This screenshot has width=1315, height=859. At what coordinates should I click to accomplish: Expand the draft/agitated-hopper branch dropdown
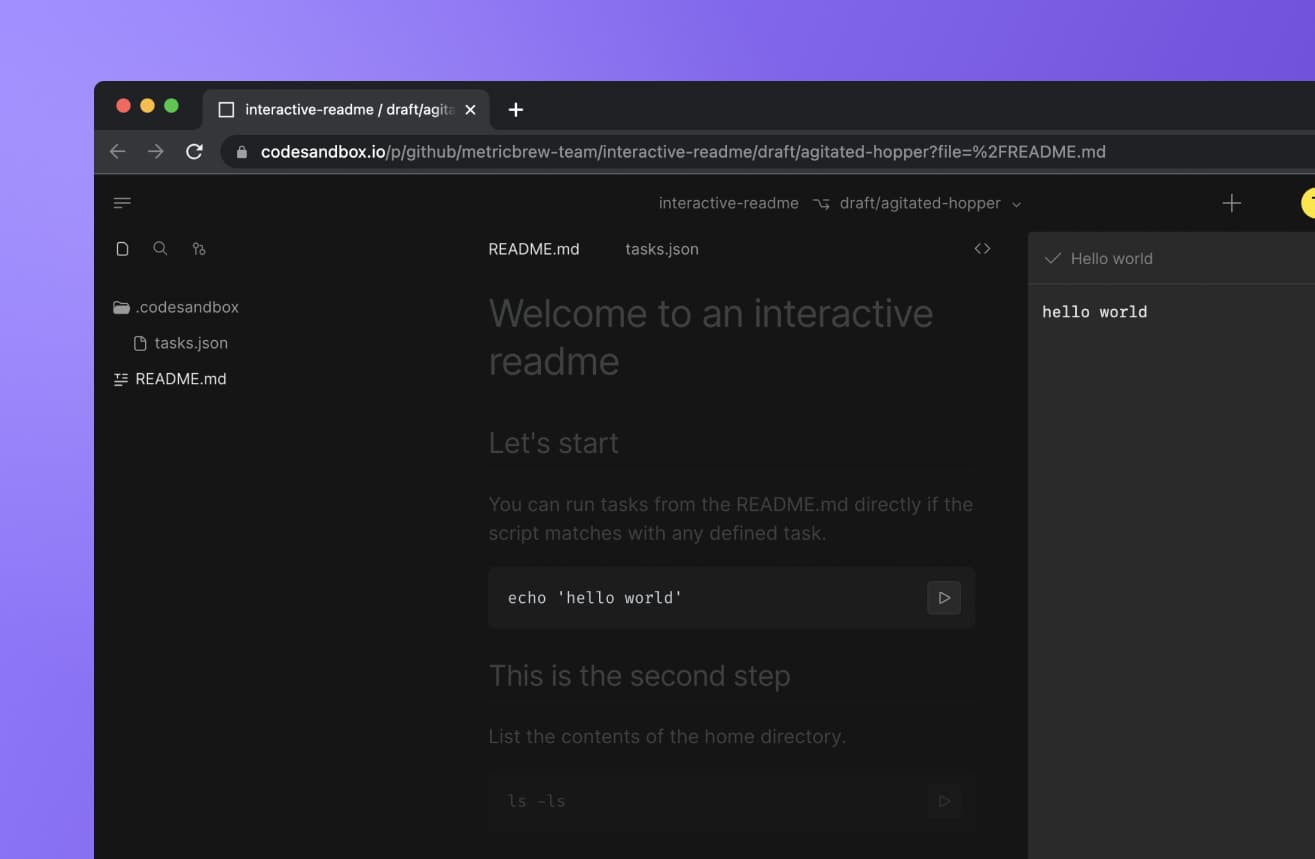pos(1016,203)
